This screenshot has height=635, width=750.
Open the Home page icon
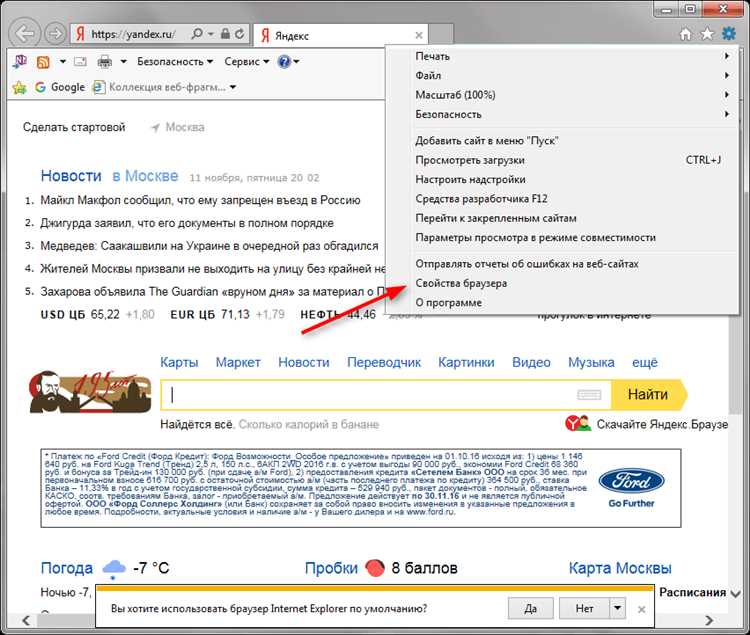click(x=686, y=34)
